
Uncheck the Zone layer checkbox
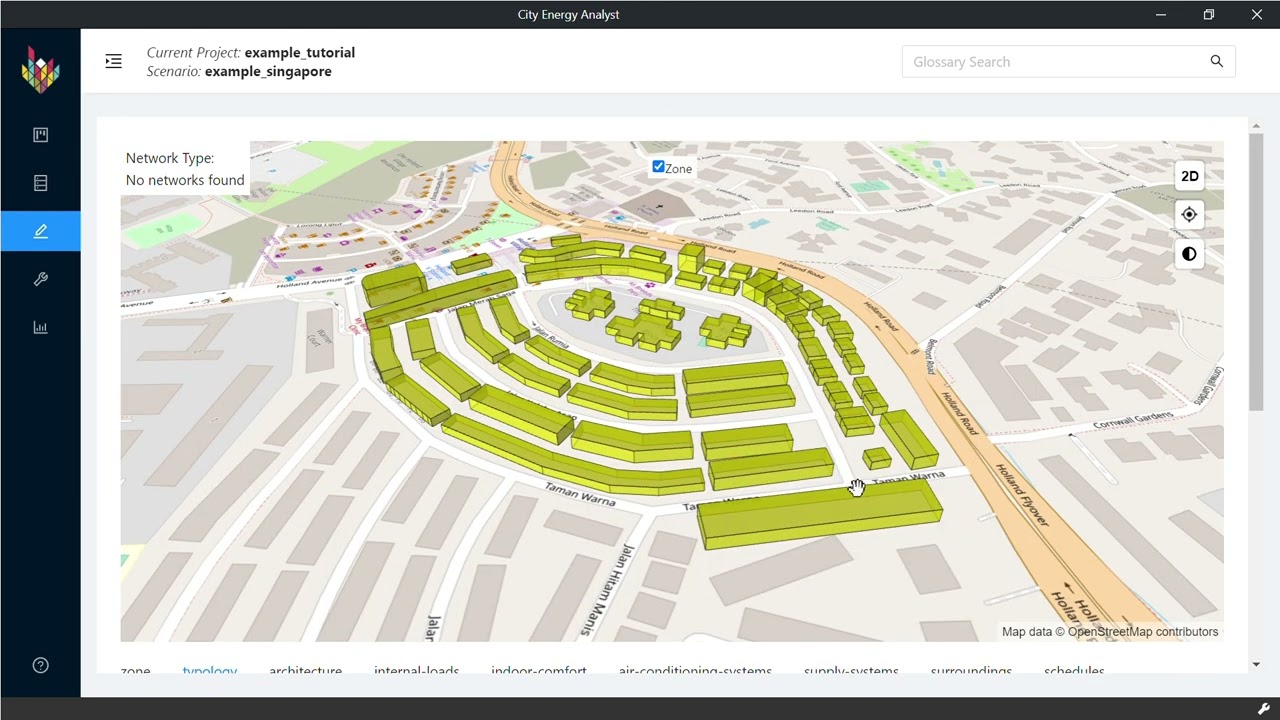pos(658,167)
